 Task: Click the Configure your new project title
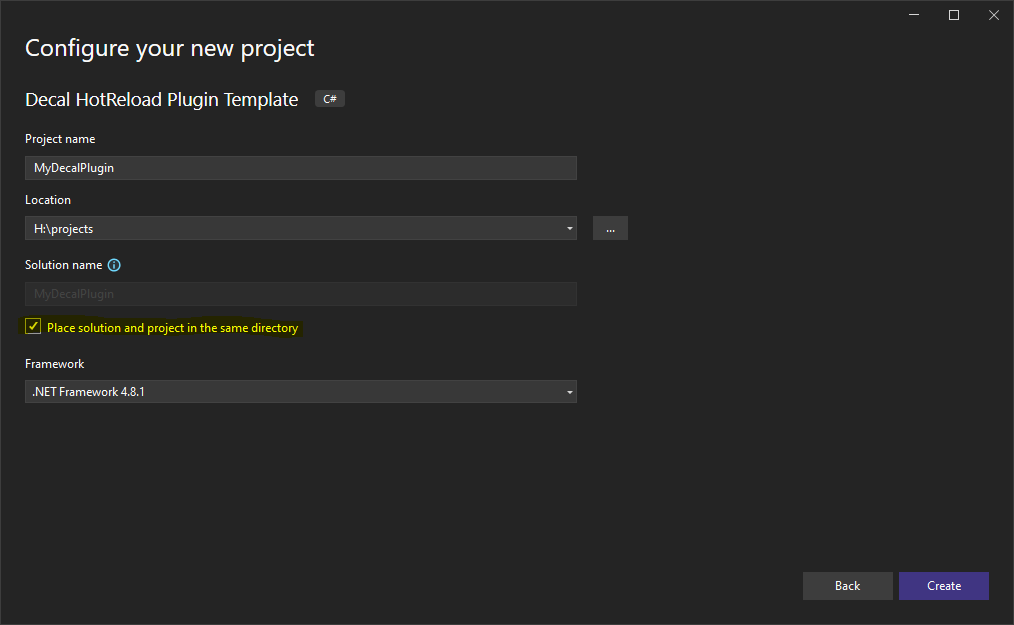(169, 49)
